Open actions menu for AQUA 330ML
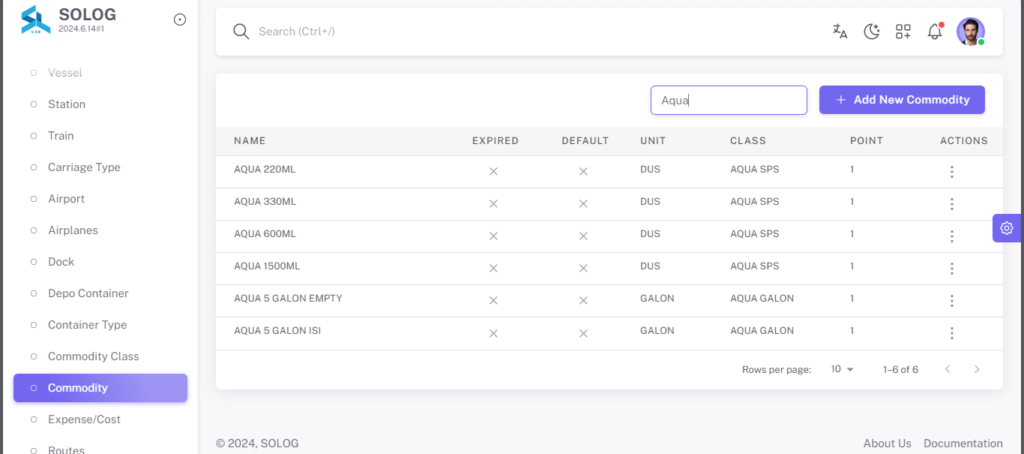Image resolution: width=1024 pixels, height=454 pixels. pyautogui.click(x=952, y=204)
